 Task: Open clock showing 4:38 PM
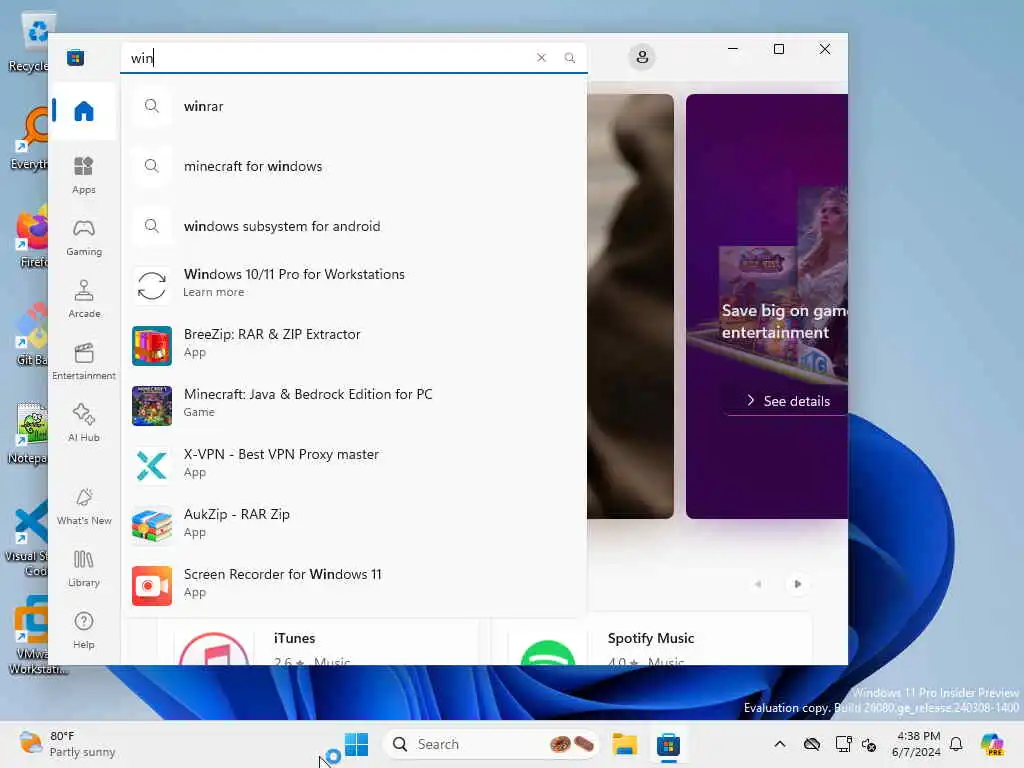coord(916,744)
